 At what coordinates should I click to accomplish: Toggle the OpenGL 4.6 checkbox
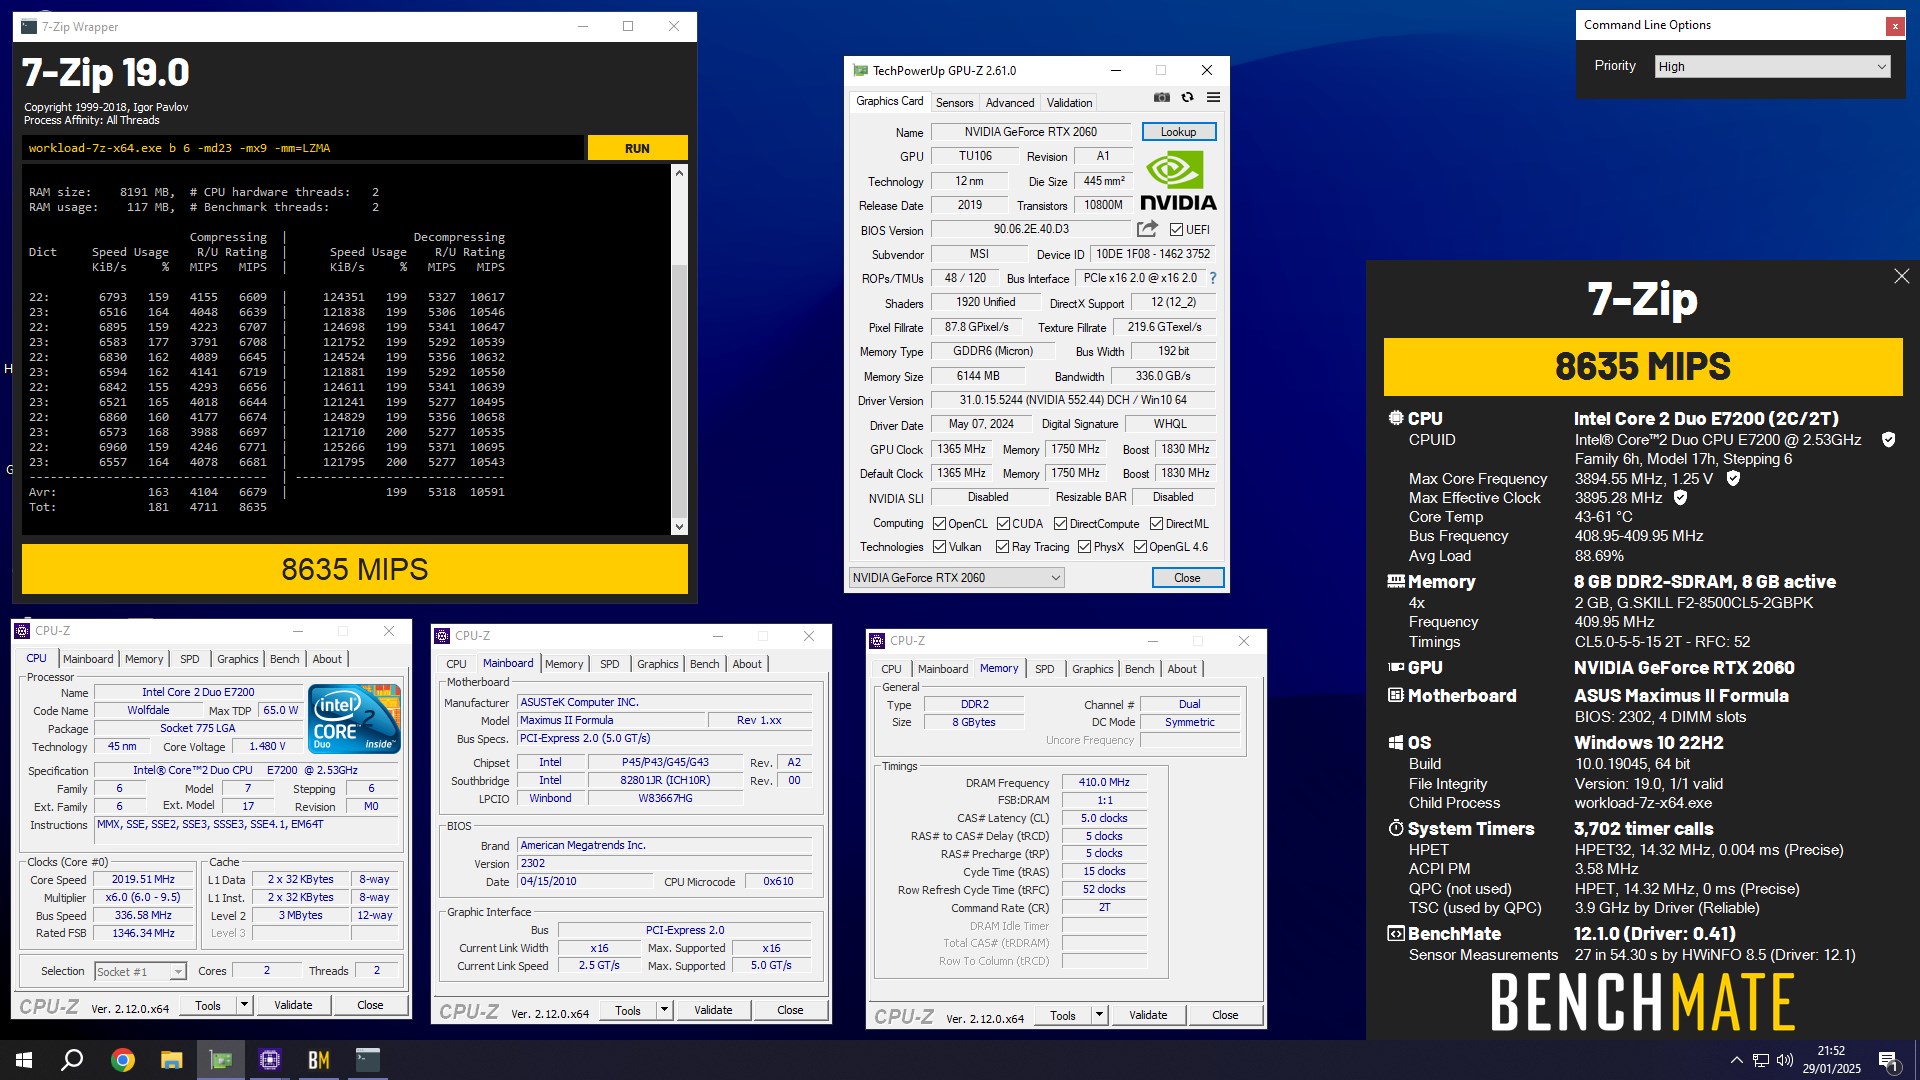coord(1140,547)
